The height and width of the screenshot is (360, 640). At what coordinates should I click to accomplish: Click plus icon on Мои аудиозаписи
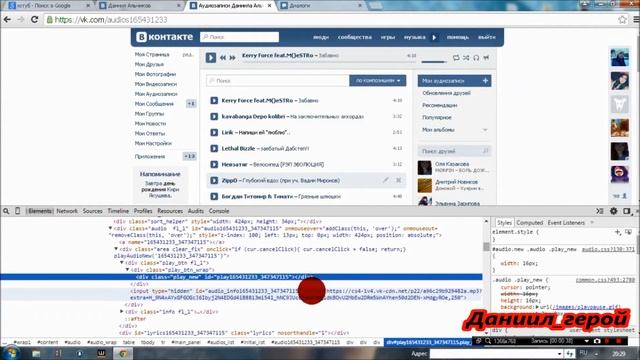(485, 81)
